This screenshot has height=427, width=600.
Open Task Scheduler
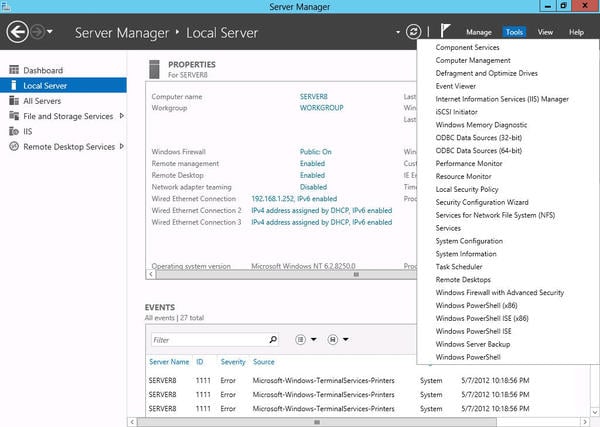point(459,267)
